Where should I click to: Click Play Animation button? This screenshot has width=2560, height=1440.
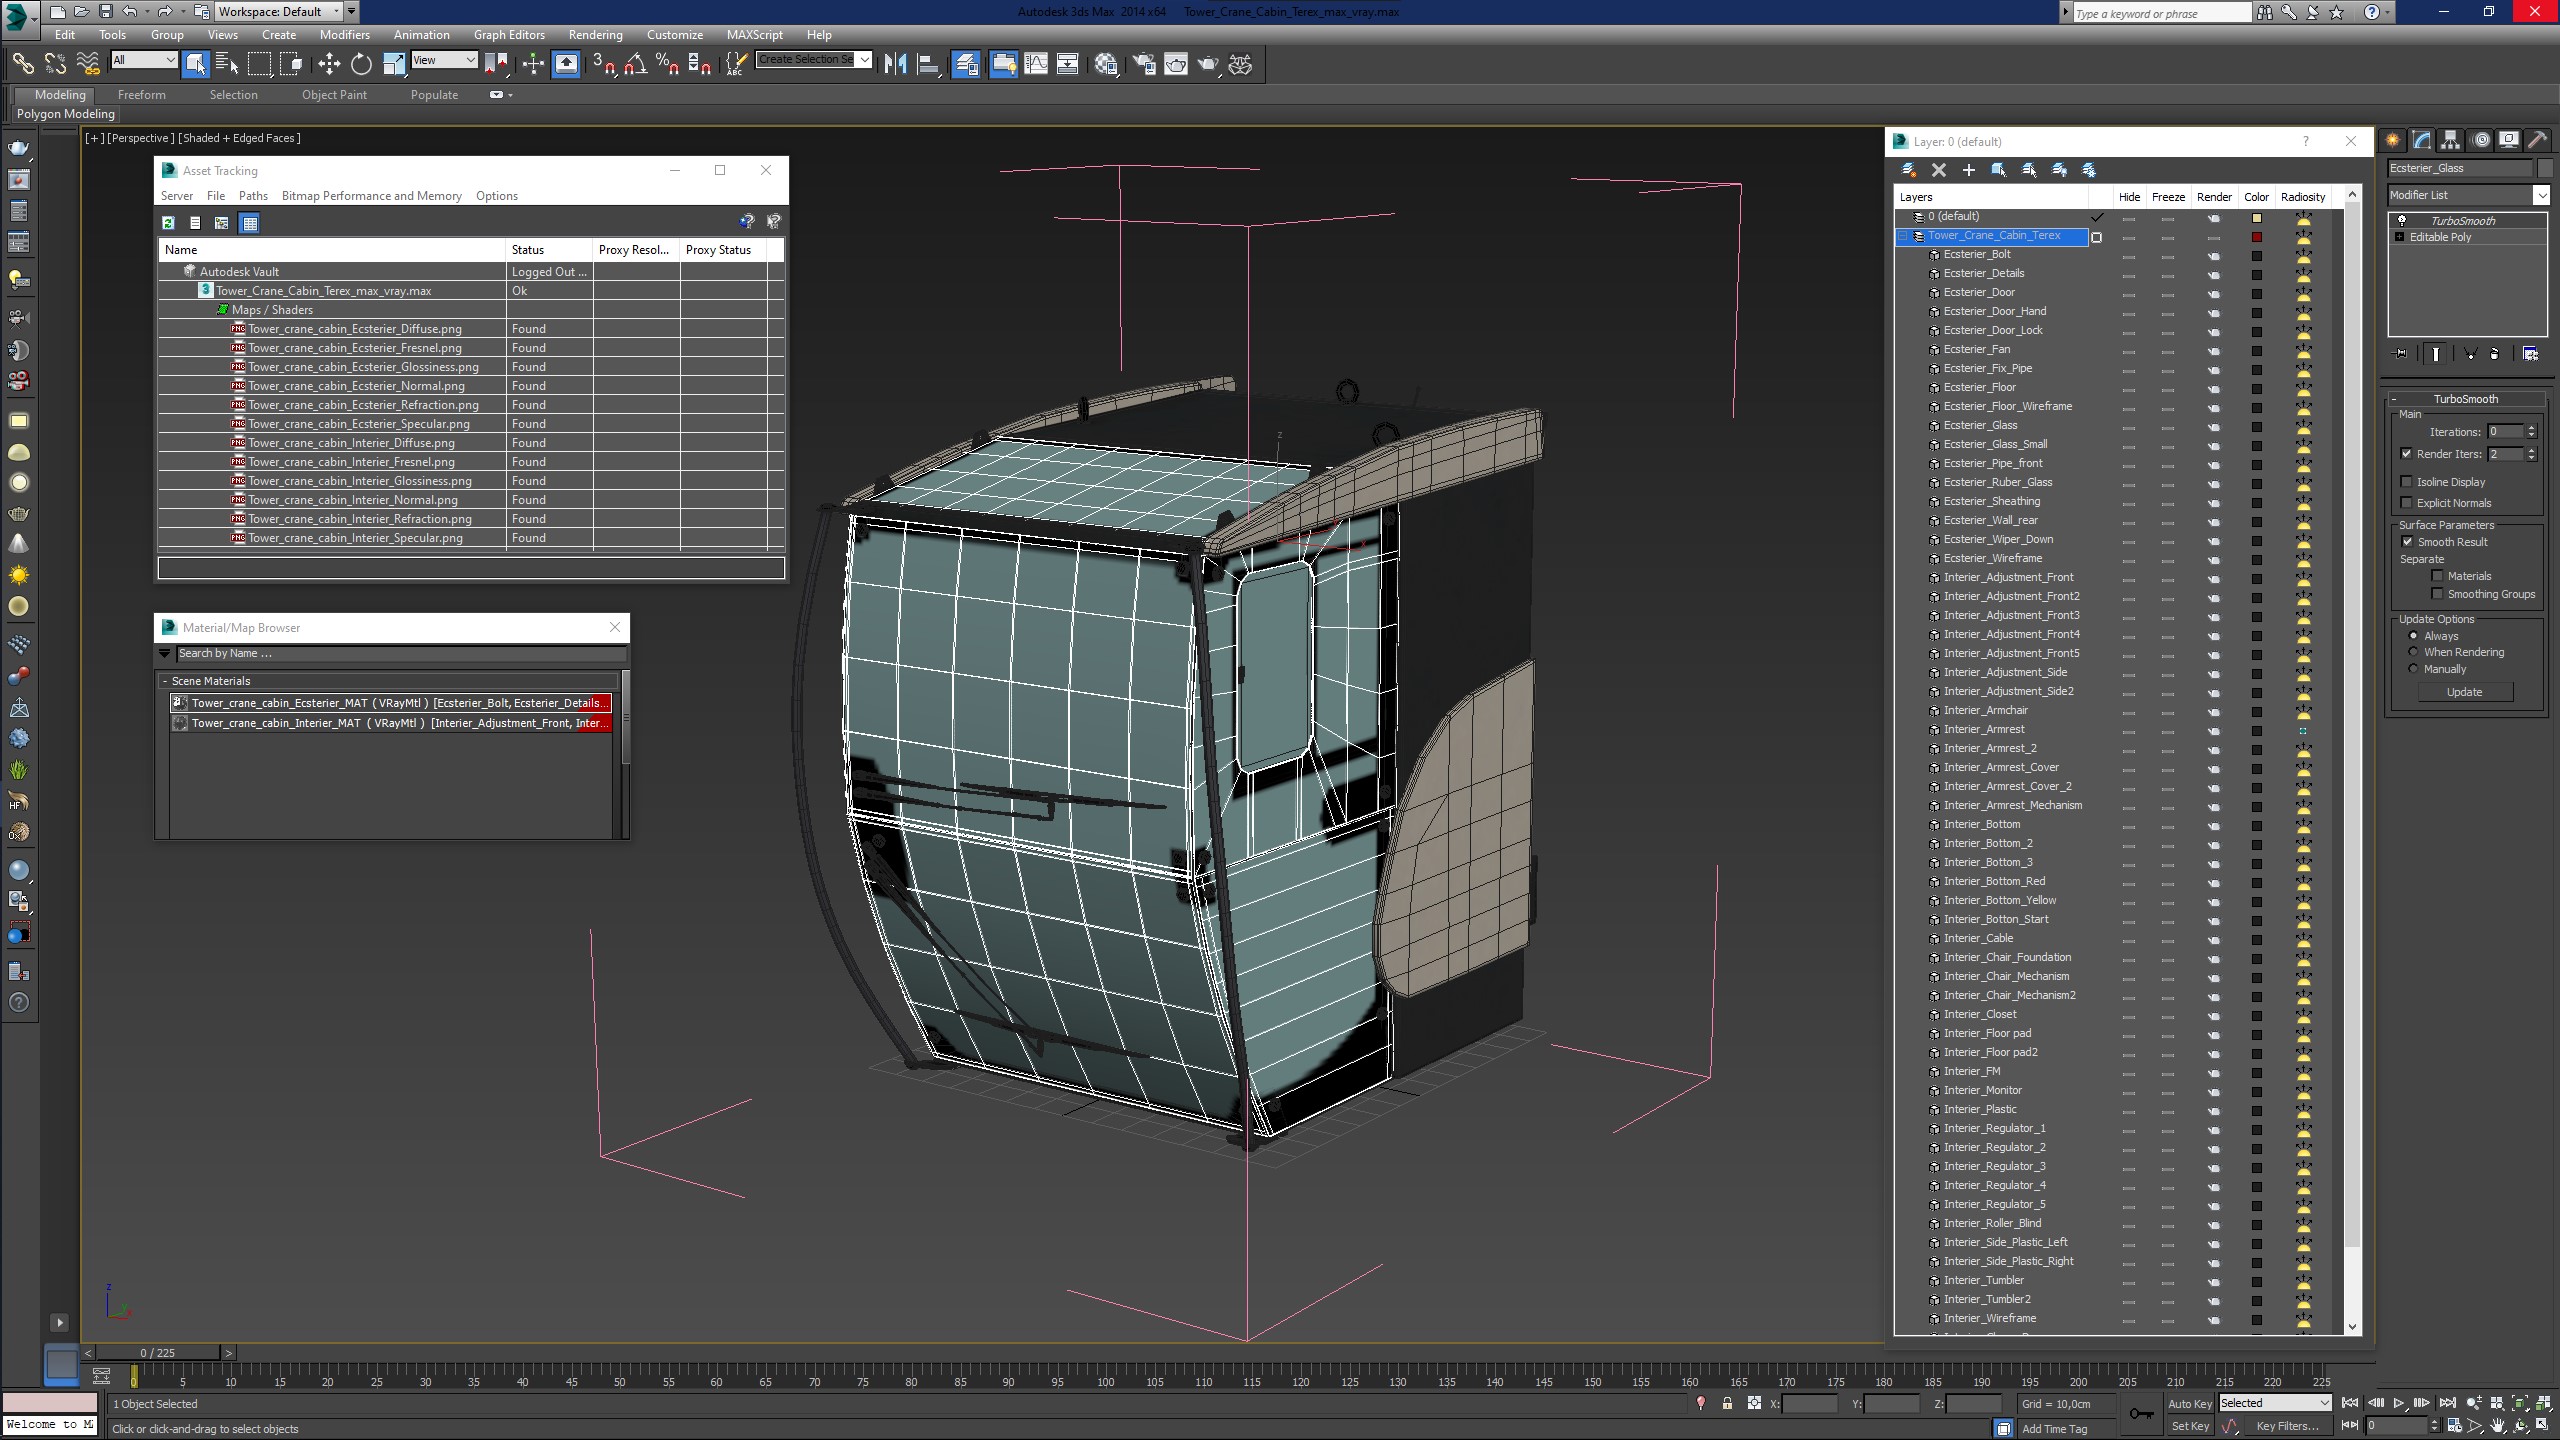[x=2399, y=1403]
